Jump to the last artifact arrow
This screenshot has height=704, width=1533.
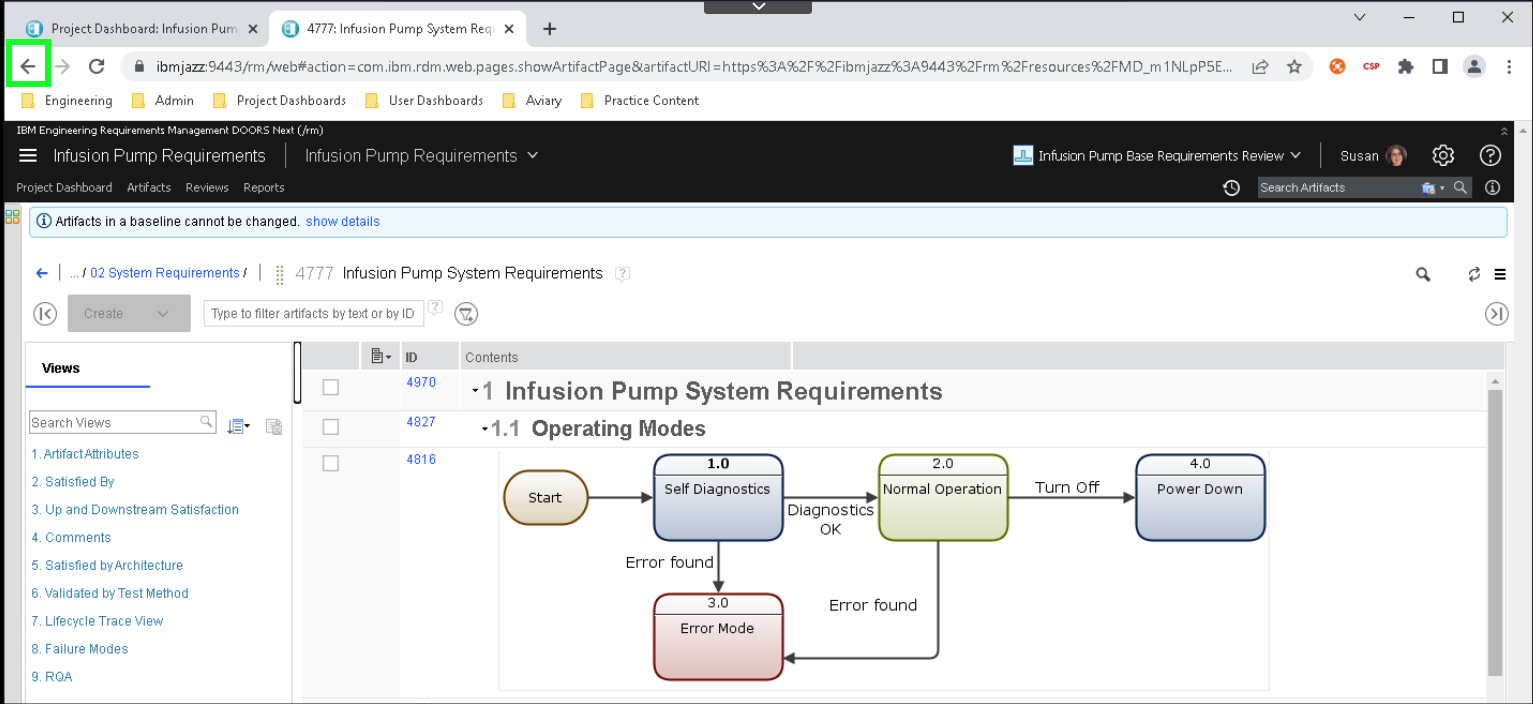tap(1496, 314)
